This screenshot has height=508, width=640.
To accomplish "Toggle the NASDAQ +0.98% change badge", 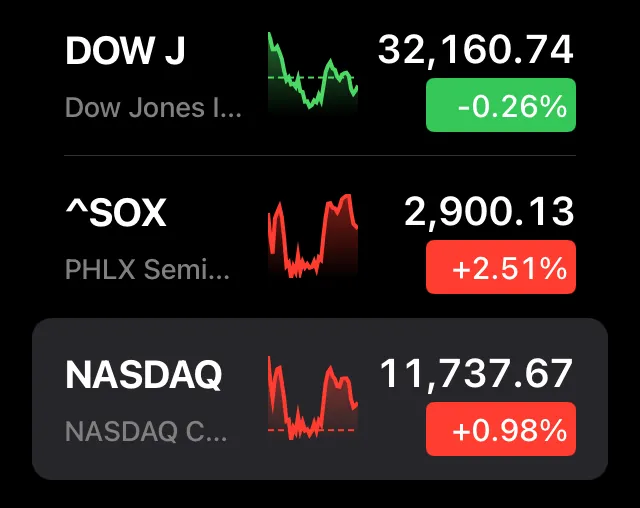I will (x=501, y=429).
